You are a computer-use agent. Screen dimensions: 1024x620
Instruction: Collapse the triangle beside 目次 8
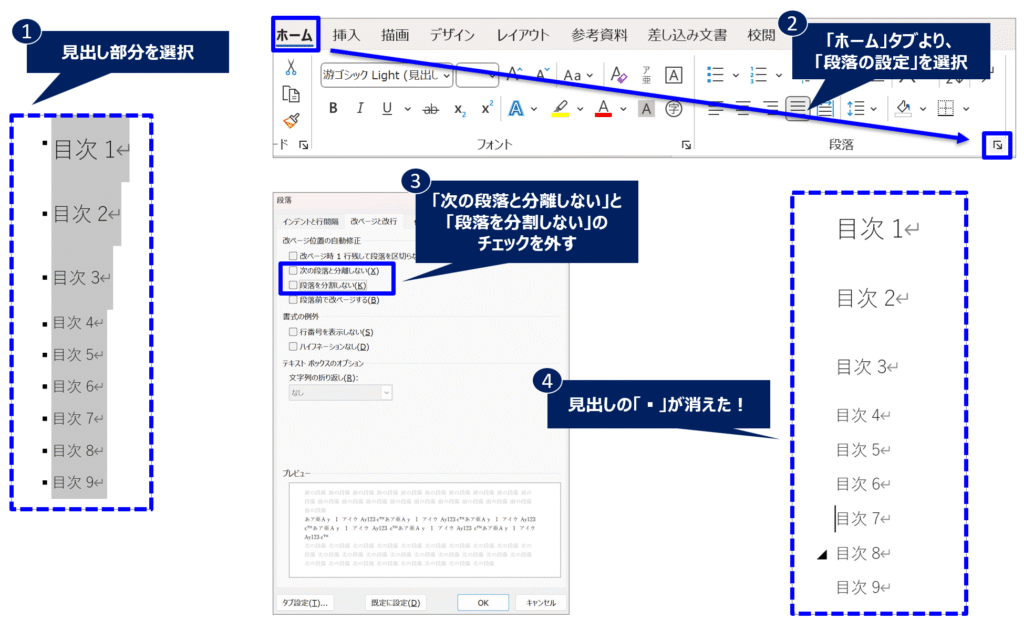(x=823, y=555)
